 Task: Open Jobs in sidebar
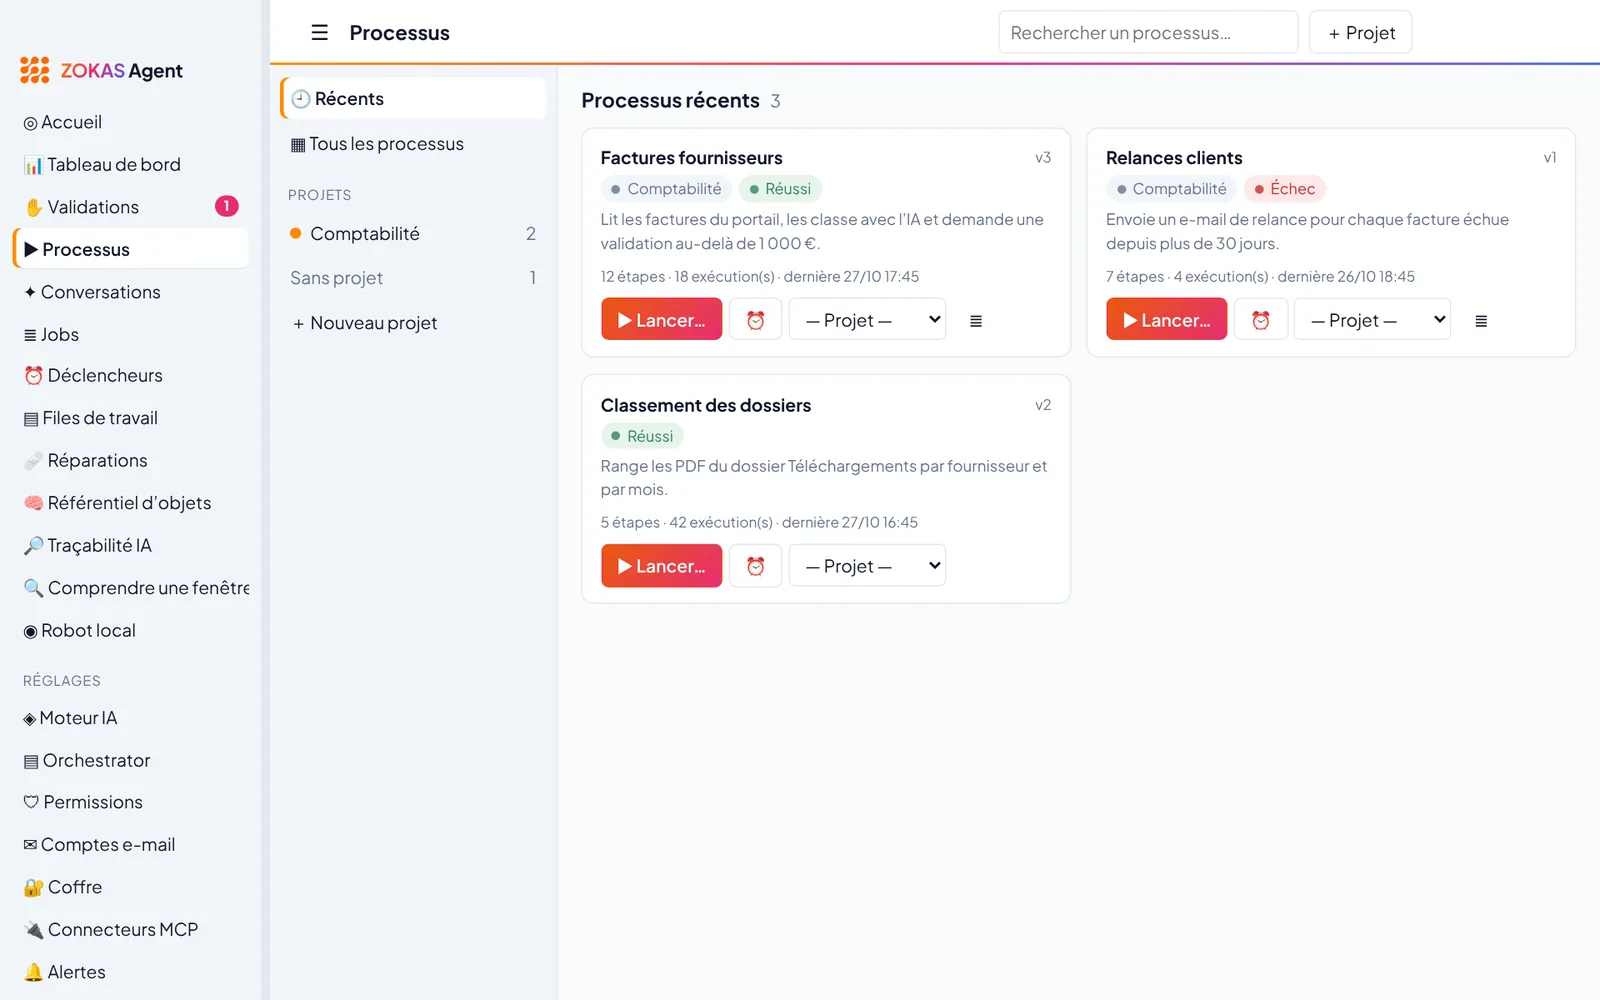130,335
